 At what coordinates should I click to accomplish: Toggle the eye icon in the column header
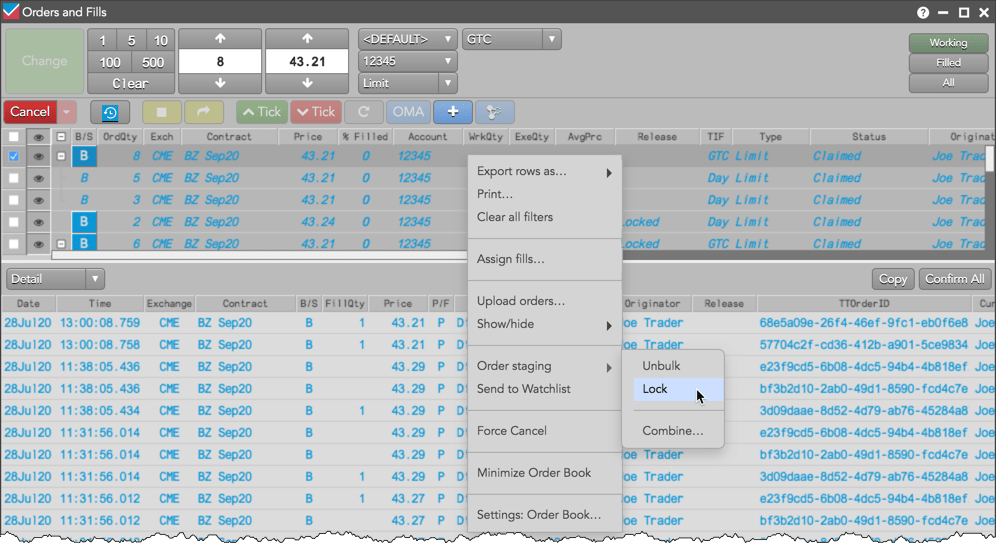[x=38, y=137]
